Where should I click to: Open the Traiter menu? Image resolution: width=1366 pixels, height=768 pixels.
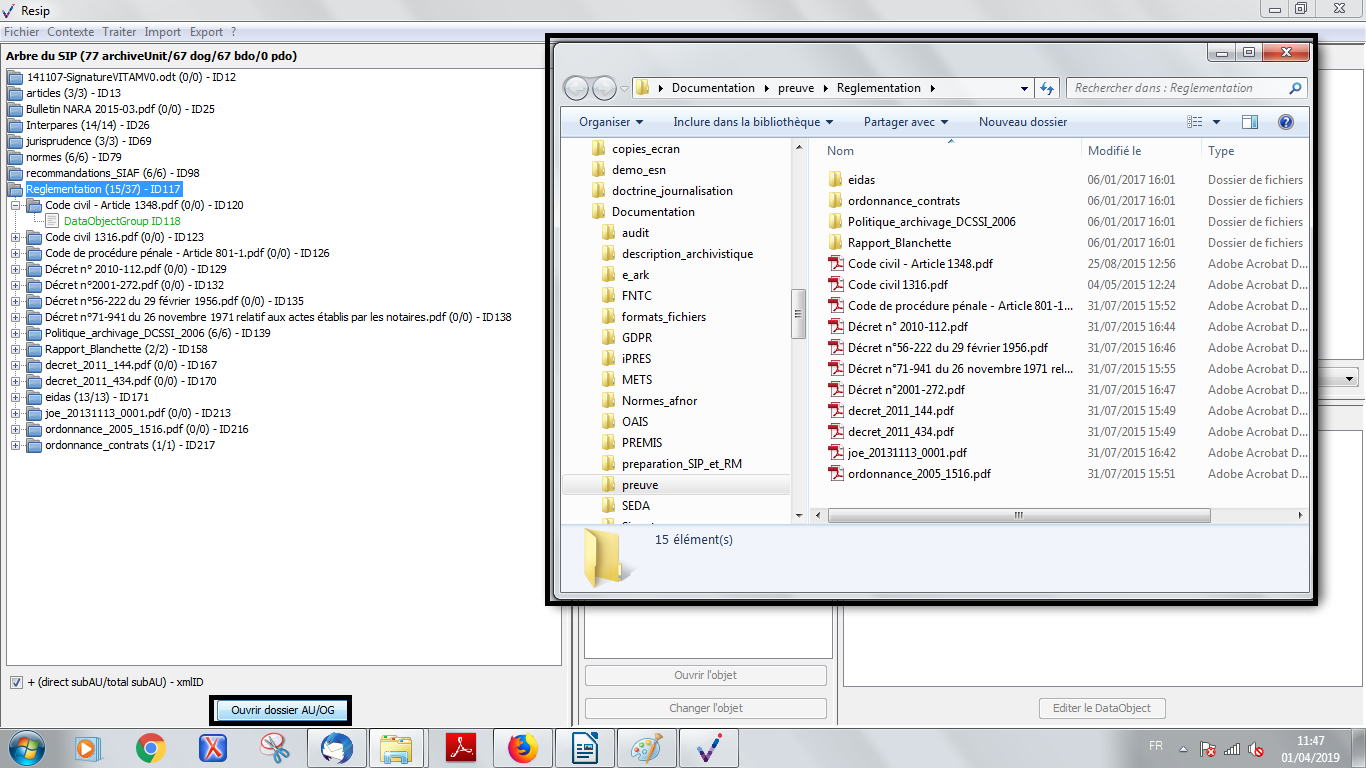(119, 32)
